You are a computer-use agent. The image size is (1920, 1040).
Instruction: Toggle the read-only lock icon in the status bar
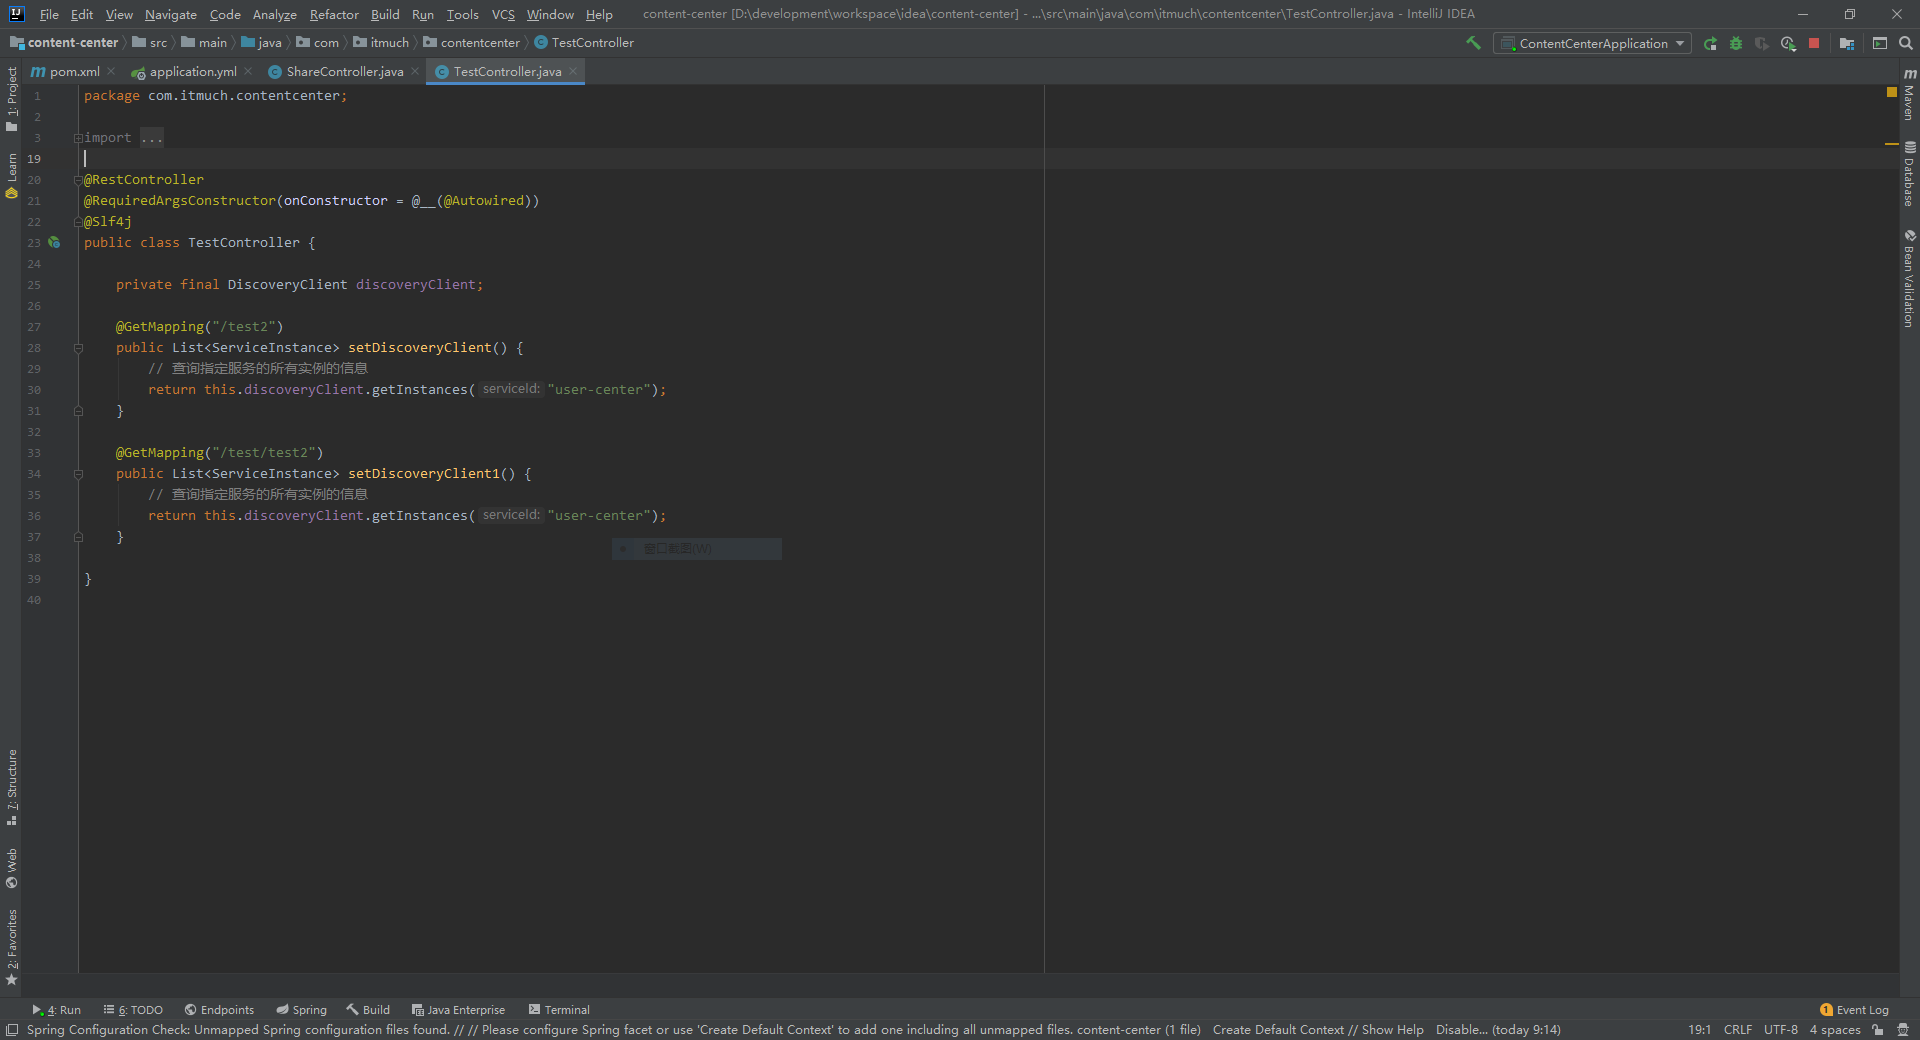pyautogui.click(x=1878, y=1030)
